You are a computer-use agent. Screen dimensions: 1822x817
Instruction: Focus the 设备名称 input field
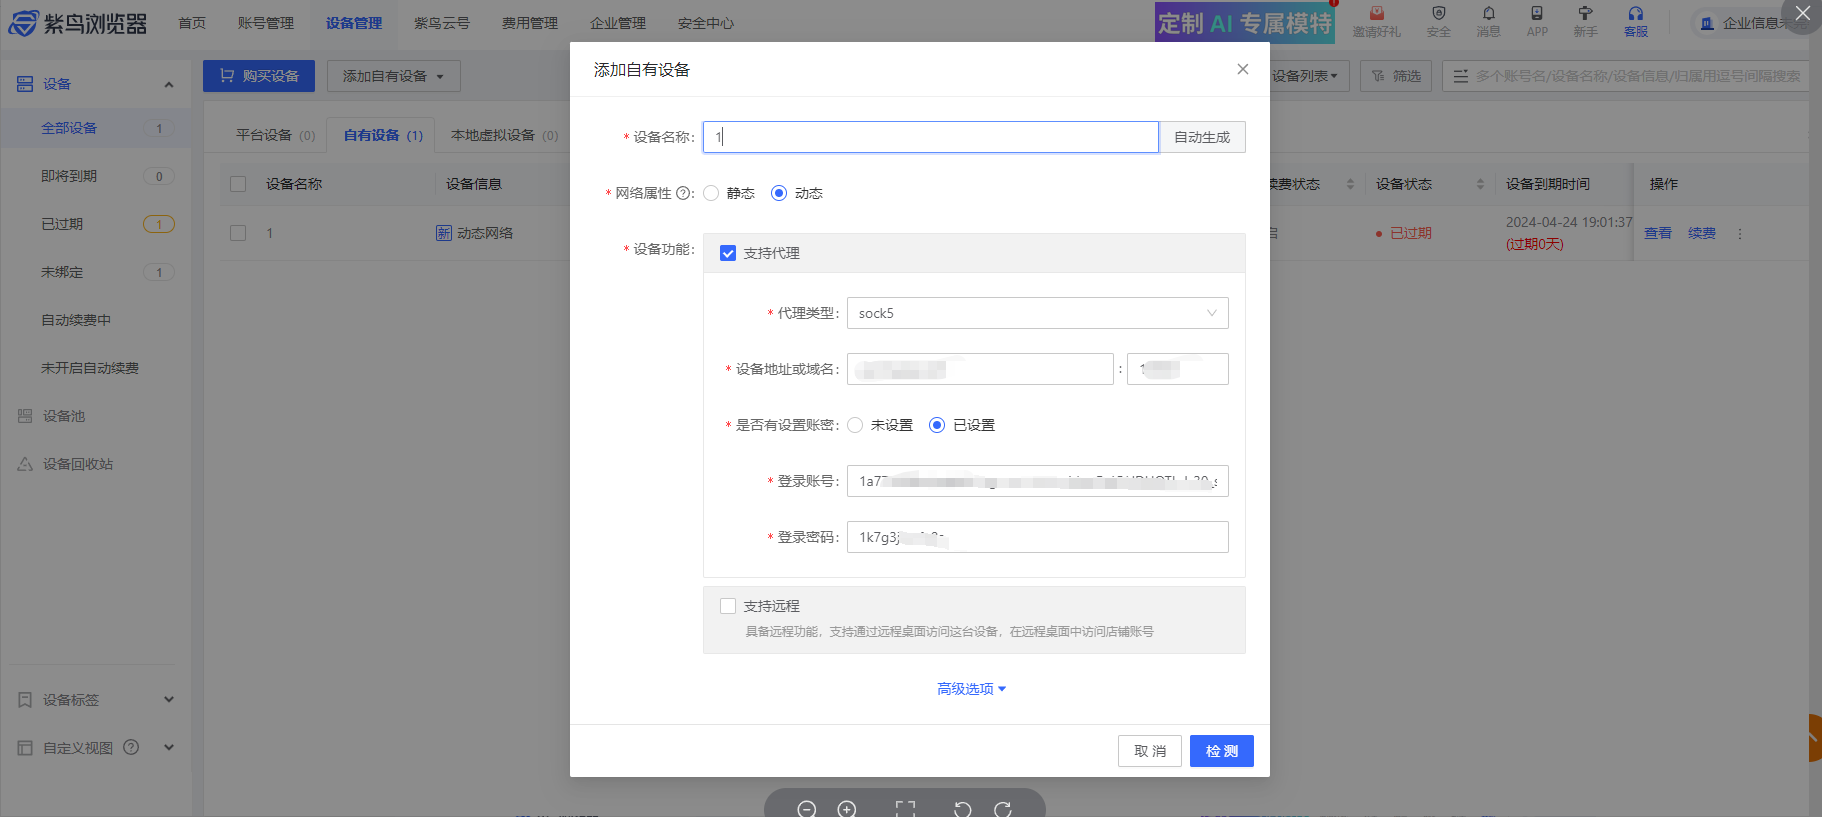931,137
